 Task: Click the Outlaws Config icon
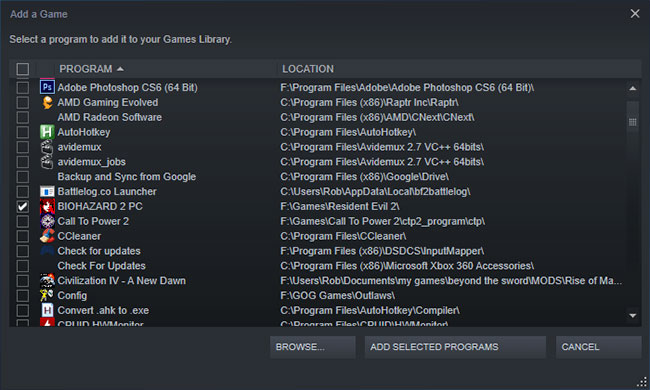pyautogui.click(x=47, y=296)
